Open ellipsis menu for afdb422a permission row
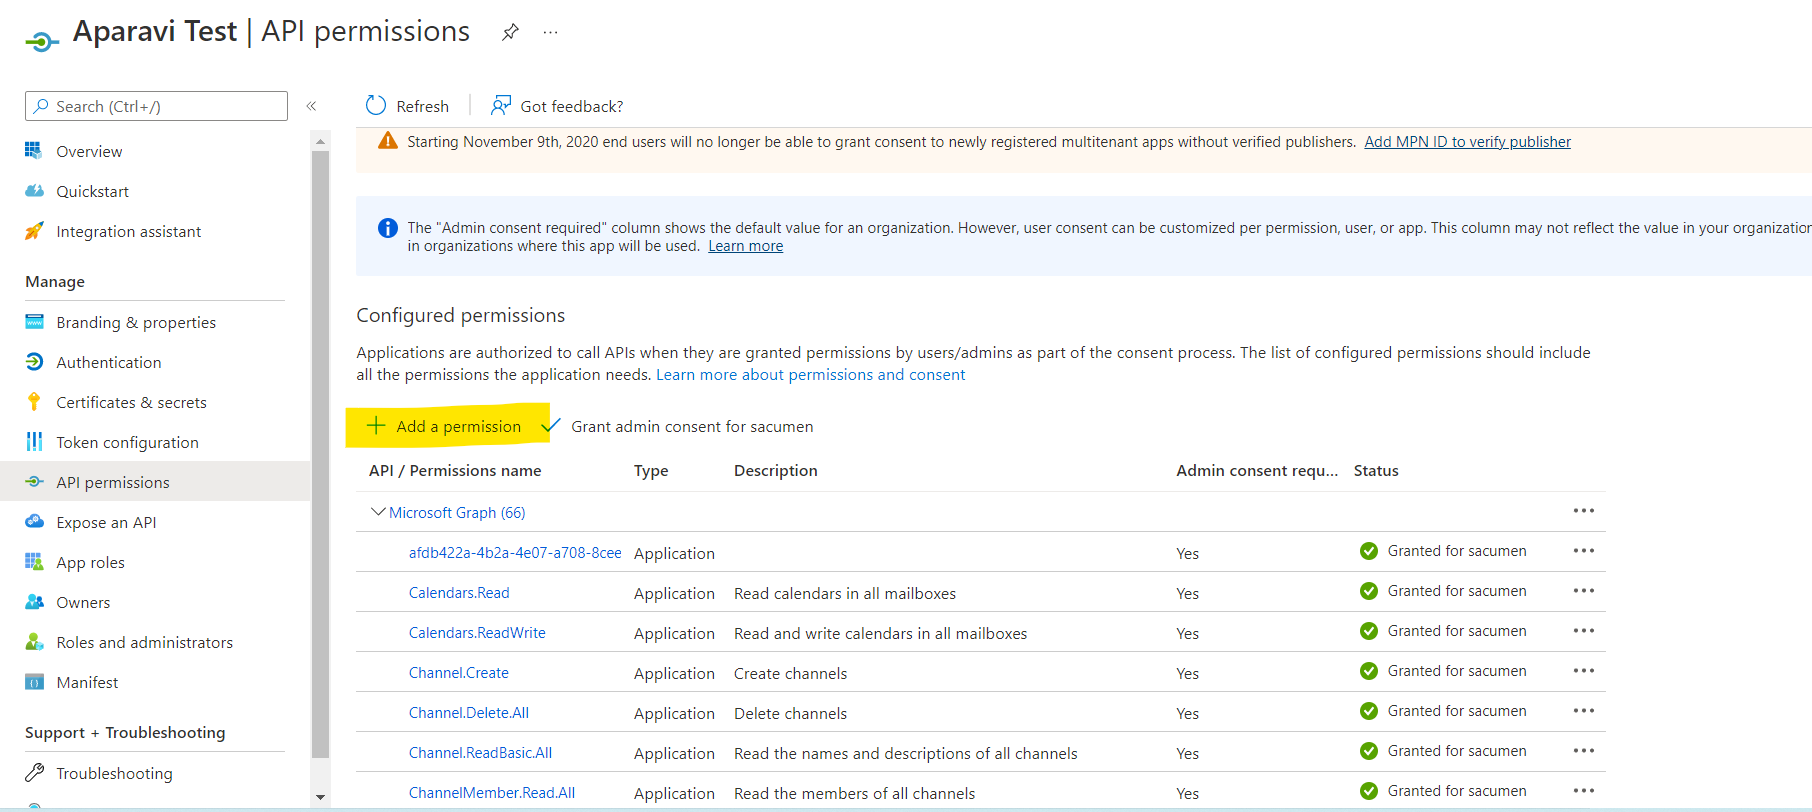The height and width of the screenshot is (812, 1812). pyautogui.click(x=1584, y=551)
